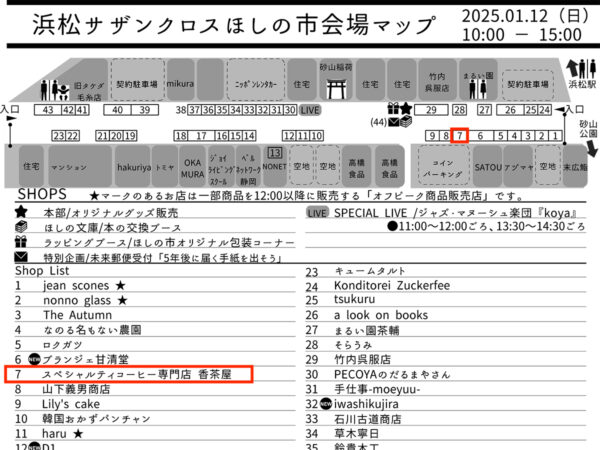Click the gift icon on the map near booth 29

[x=393, y=109]
